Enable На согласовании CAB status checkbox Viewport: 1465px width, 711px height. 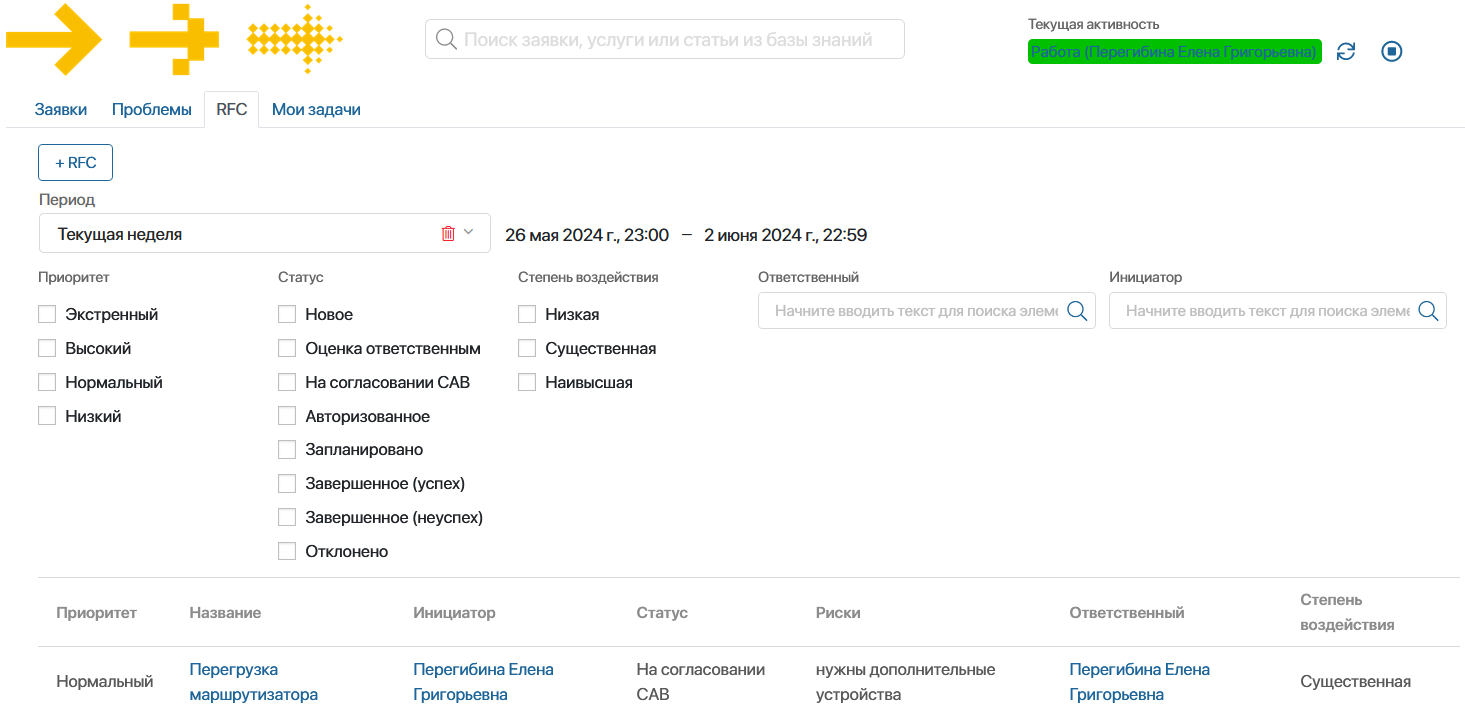point(287,382)
